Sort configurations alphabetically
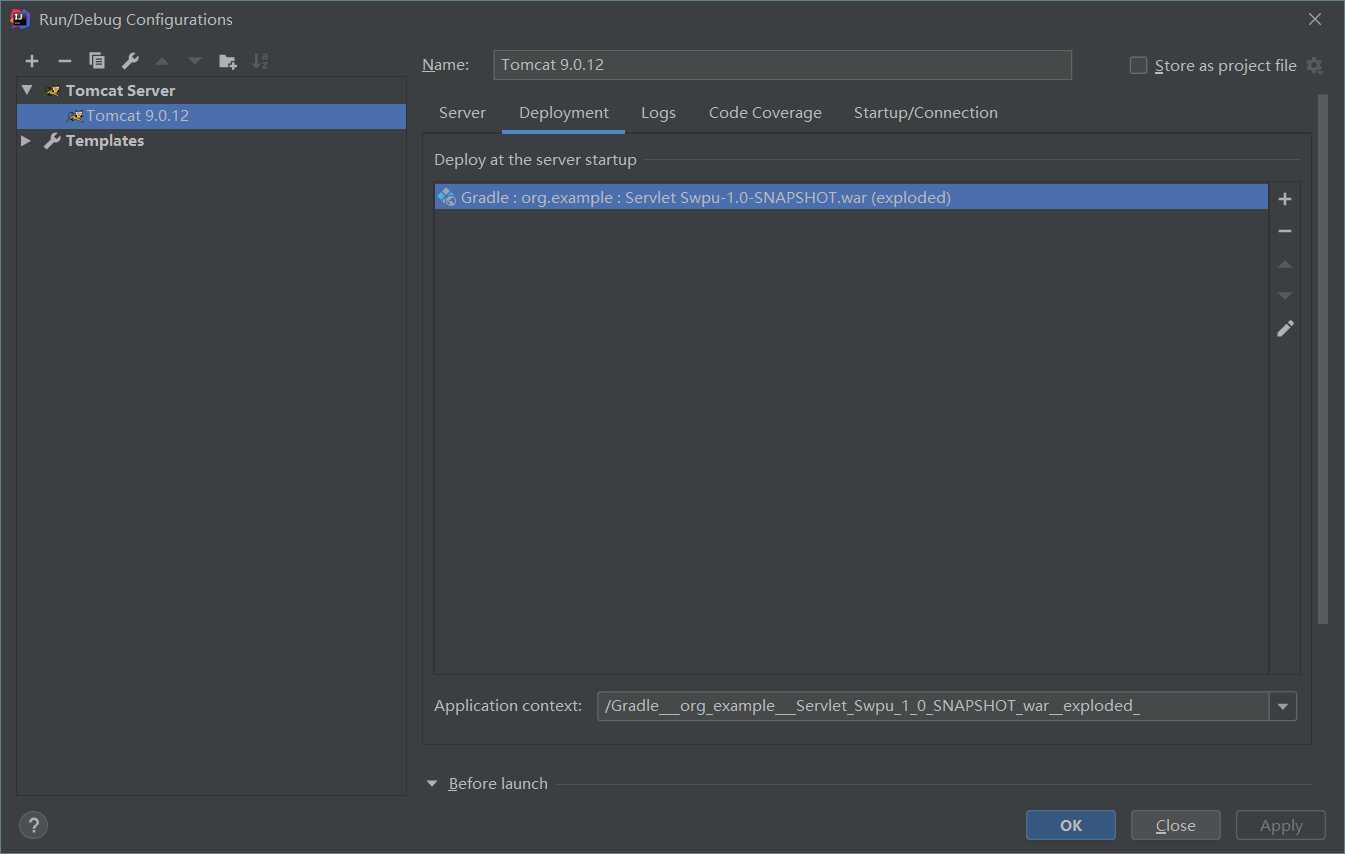Screen dimensions: 1345x854 260,61
